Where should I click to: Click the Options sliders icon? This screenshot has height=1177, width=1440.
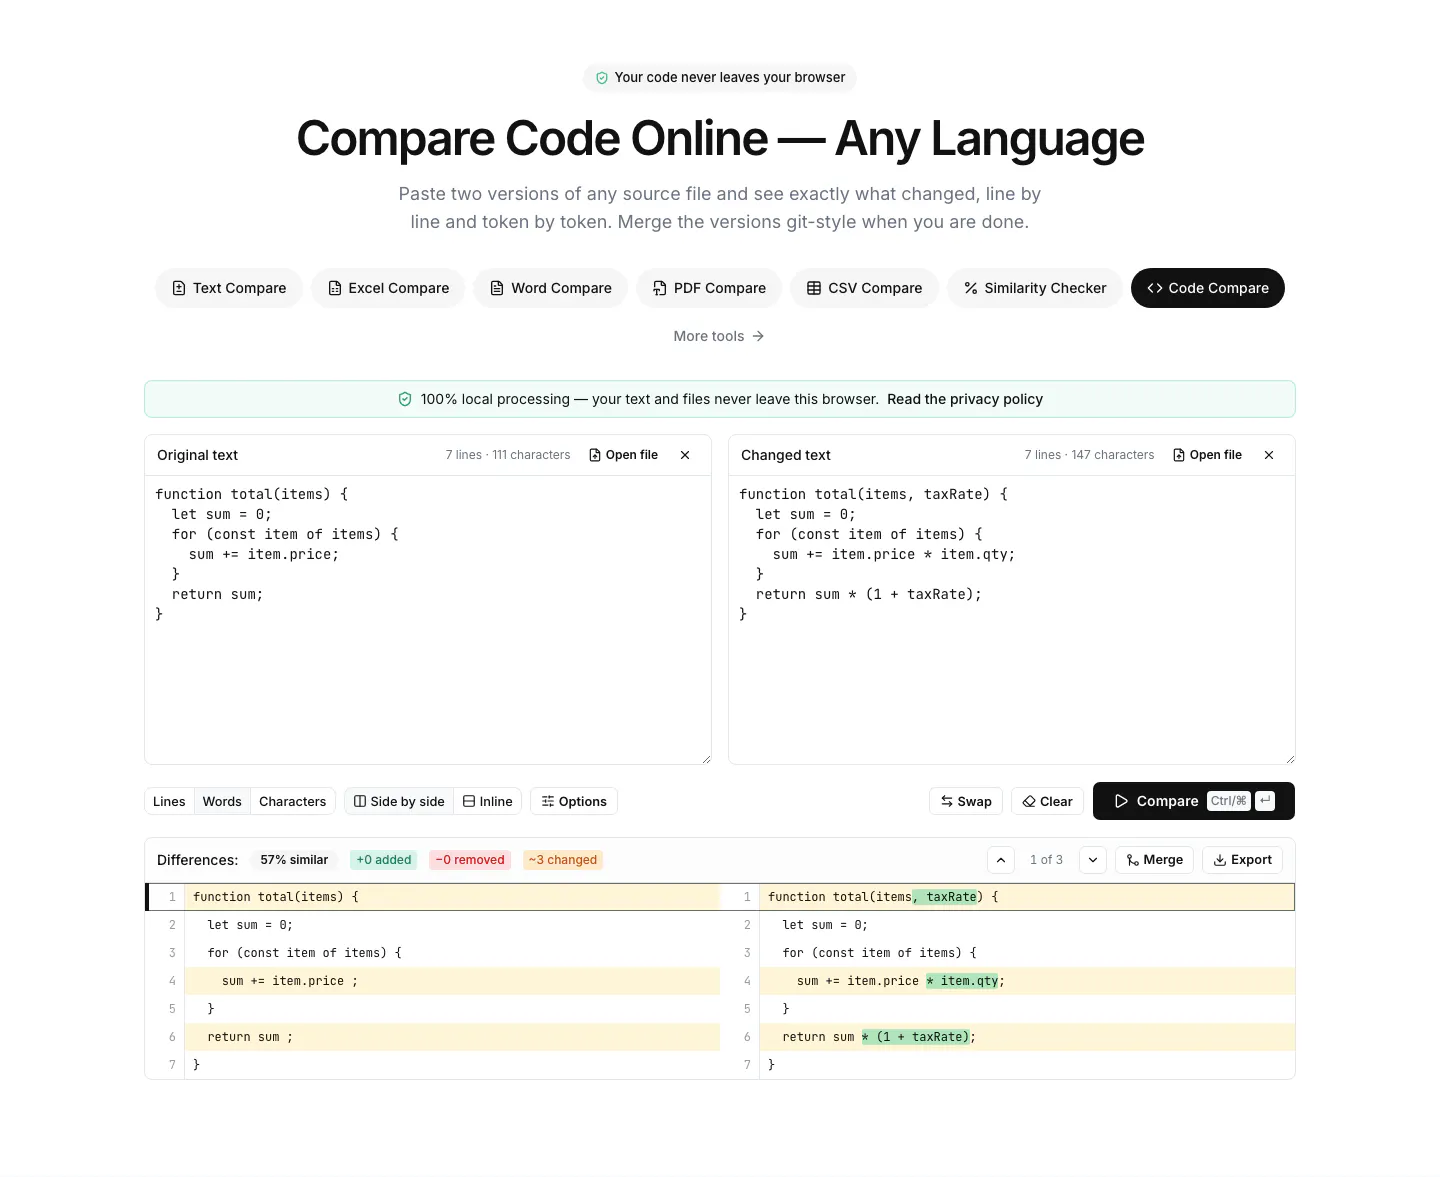(x=548, y=801)
